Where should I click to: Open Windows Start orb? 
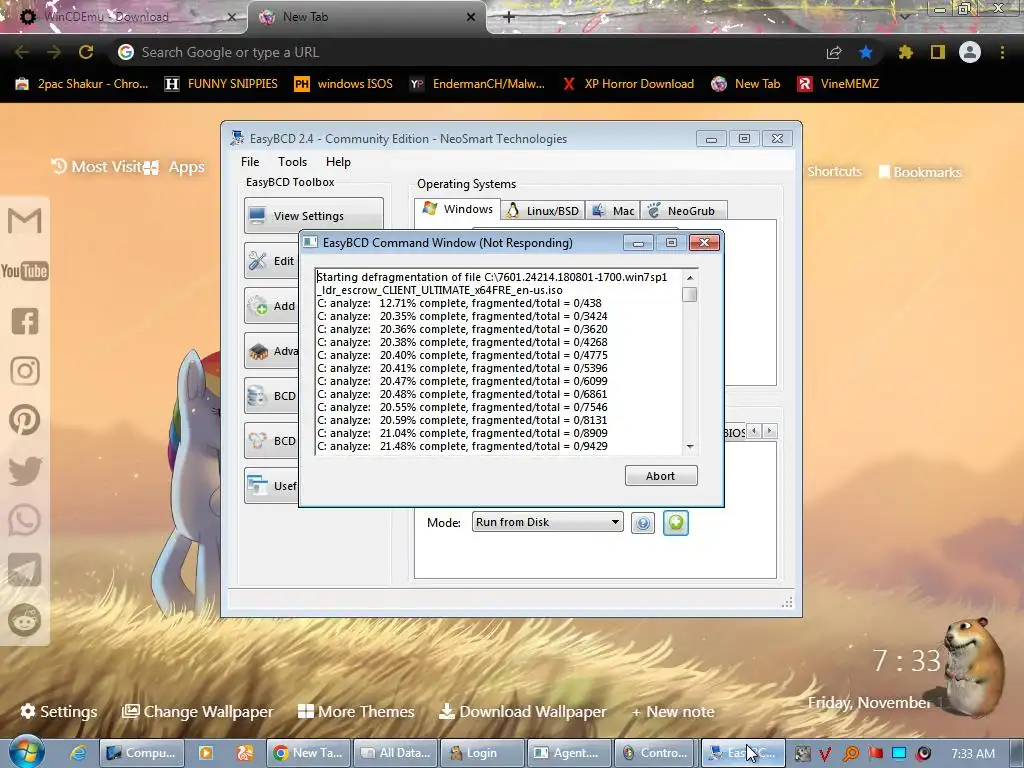[x=26, y=752]
